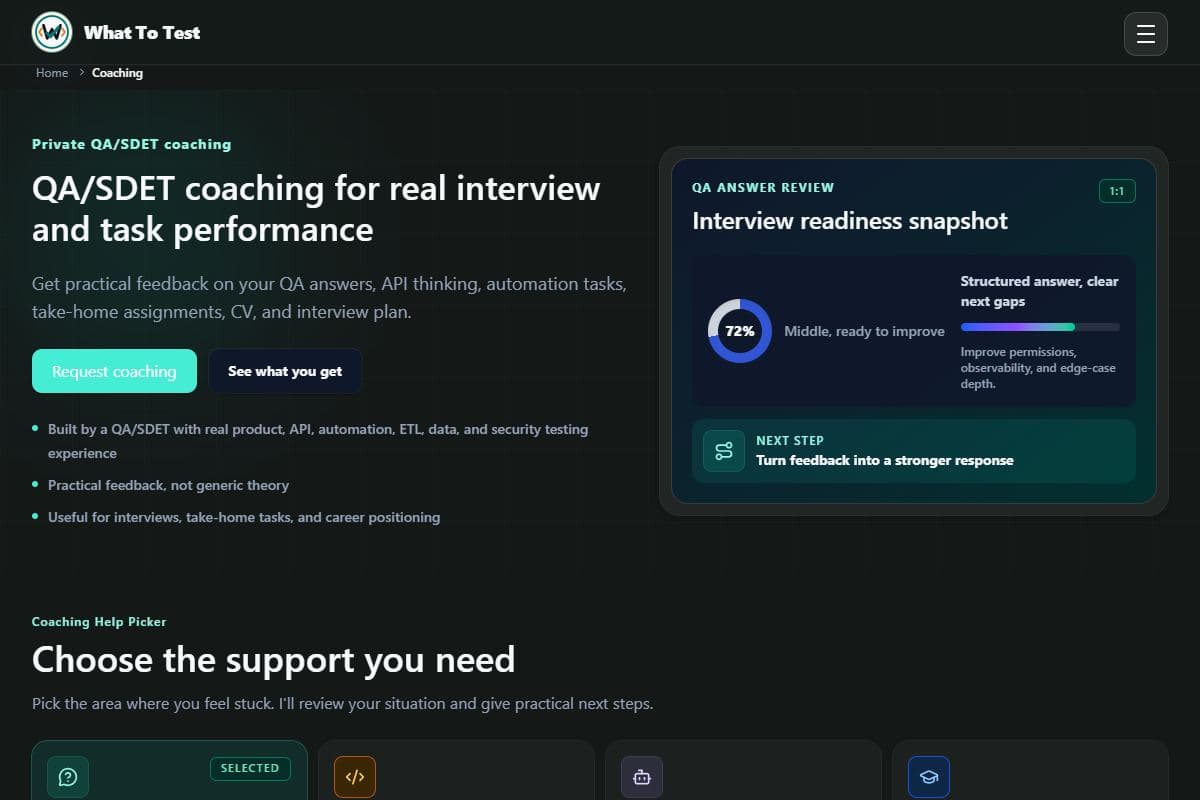Click the Request coaching button
This screenshot has height=800, width=1200.
coord(114,371)
